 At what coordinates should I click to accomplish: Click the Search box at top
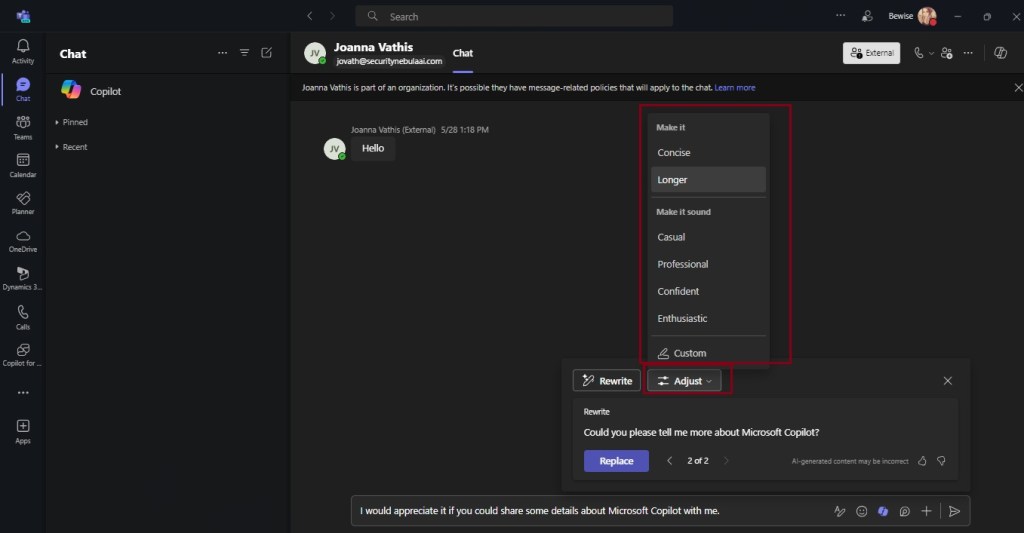coord(514,16)
